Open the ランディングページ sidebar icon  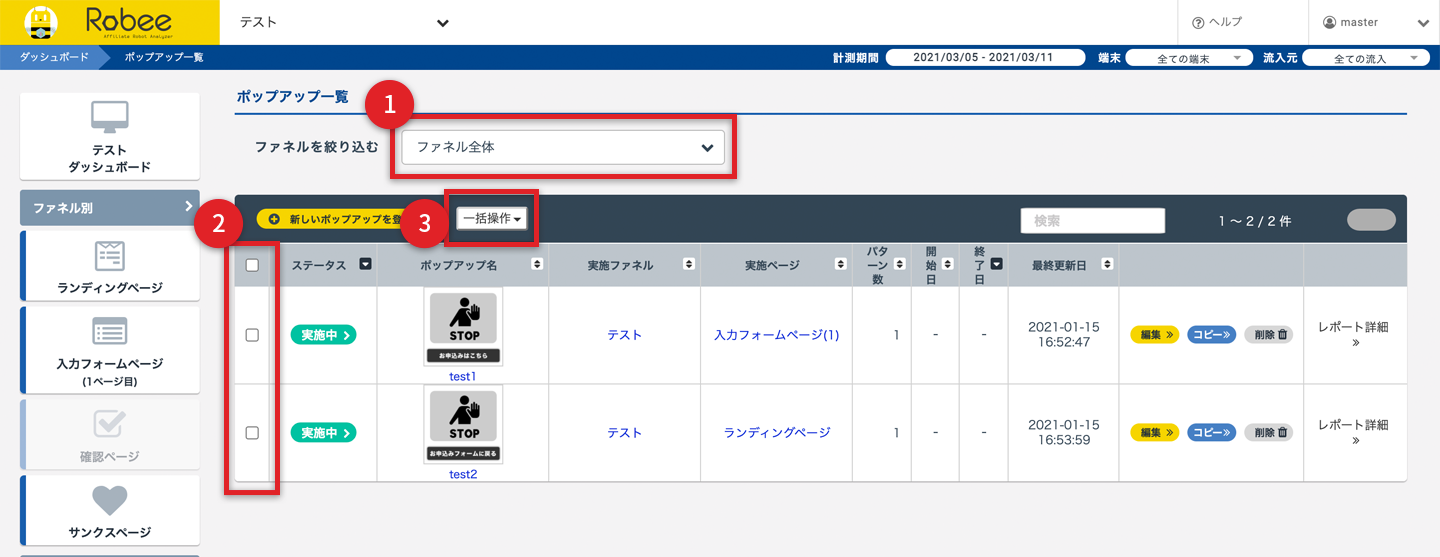point(109,256)
